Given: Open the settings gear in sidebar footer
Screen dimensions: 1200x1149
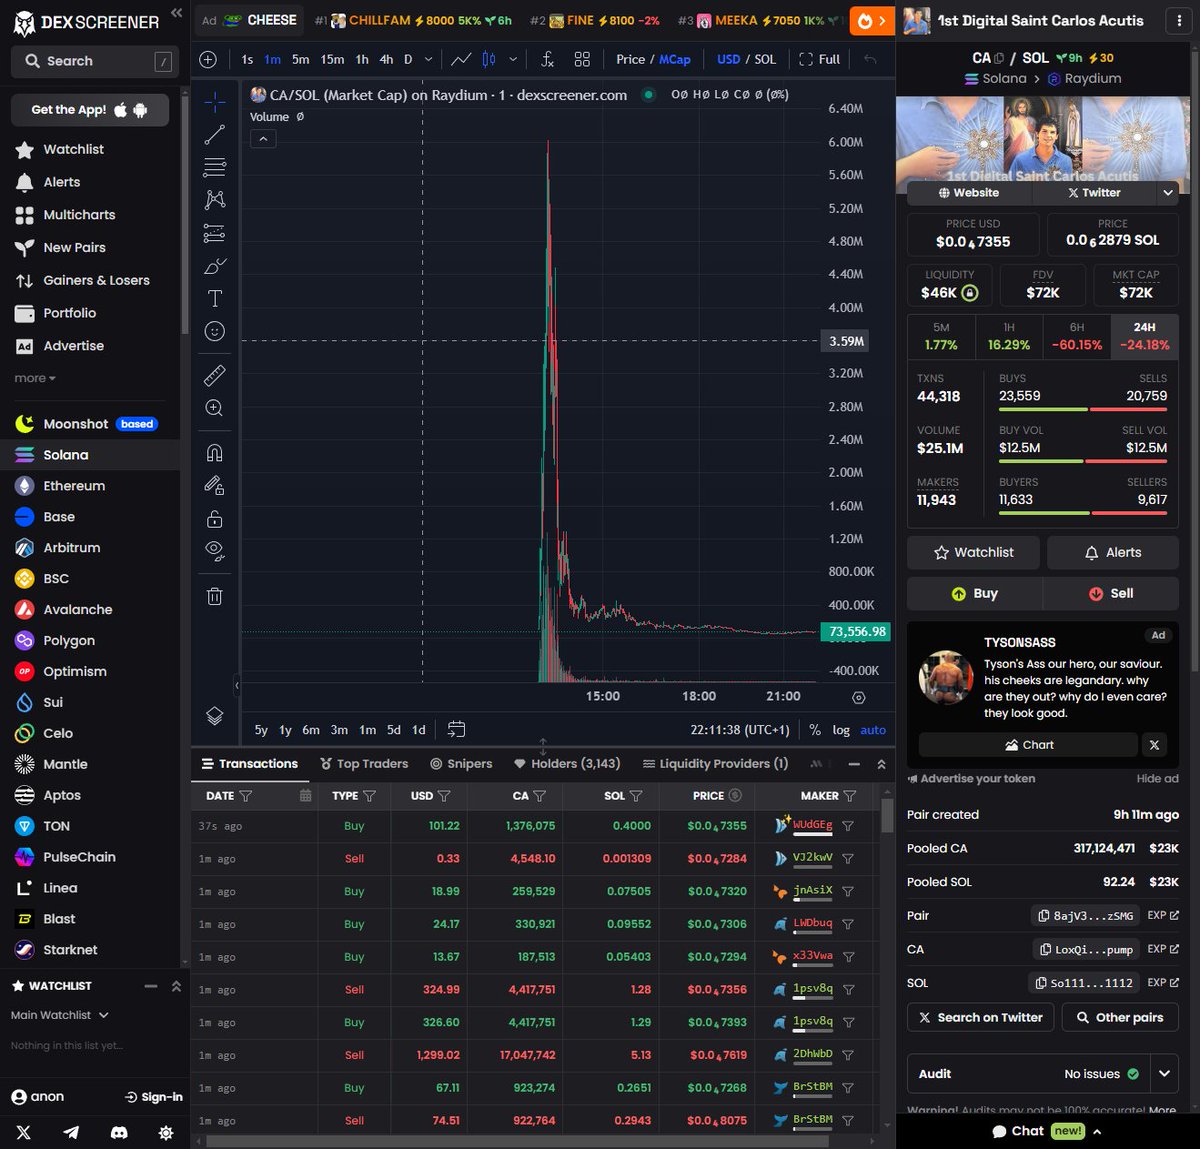Looking at the screenshot, I should (x=166, y=1132).
